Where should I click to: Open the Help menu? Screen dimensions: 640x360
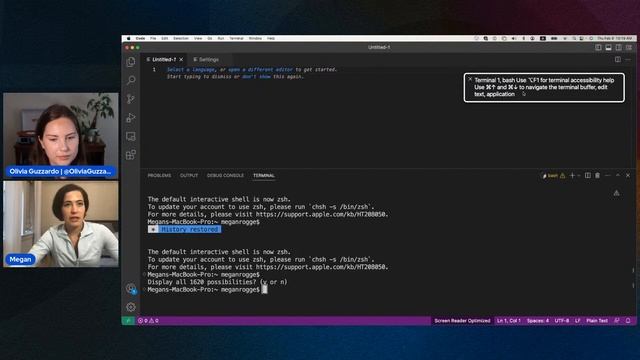[x=271, y=38]
